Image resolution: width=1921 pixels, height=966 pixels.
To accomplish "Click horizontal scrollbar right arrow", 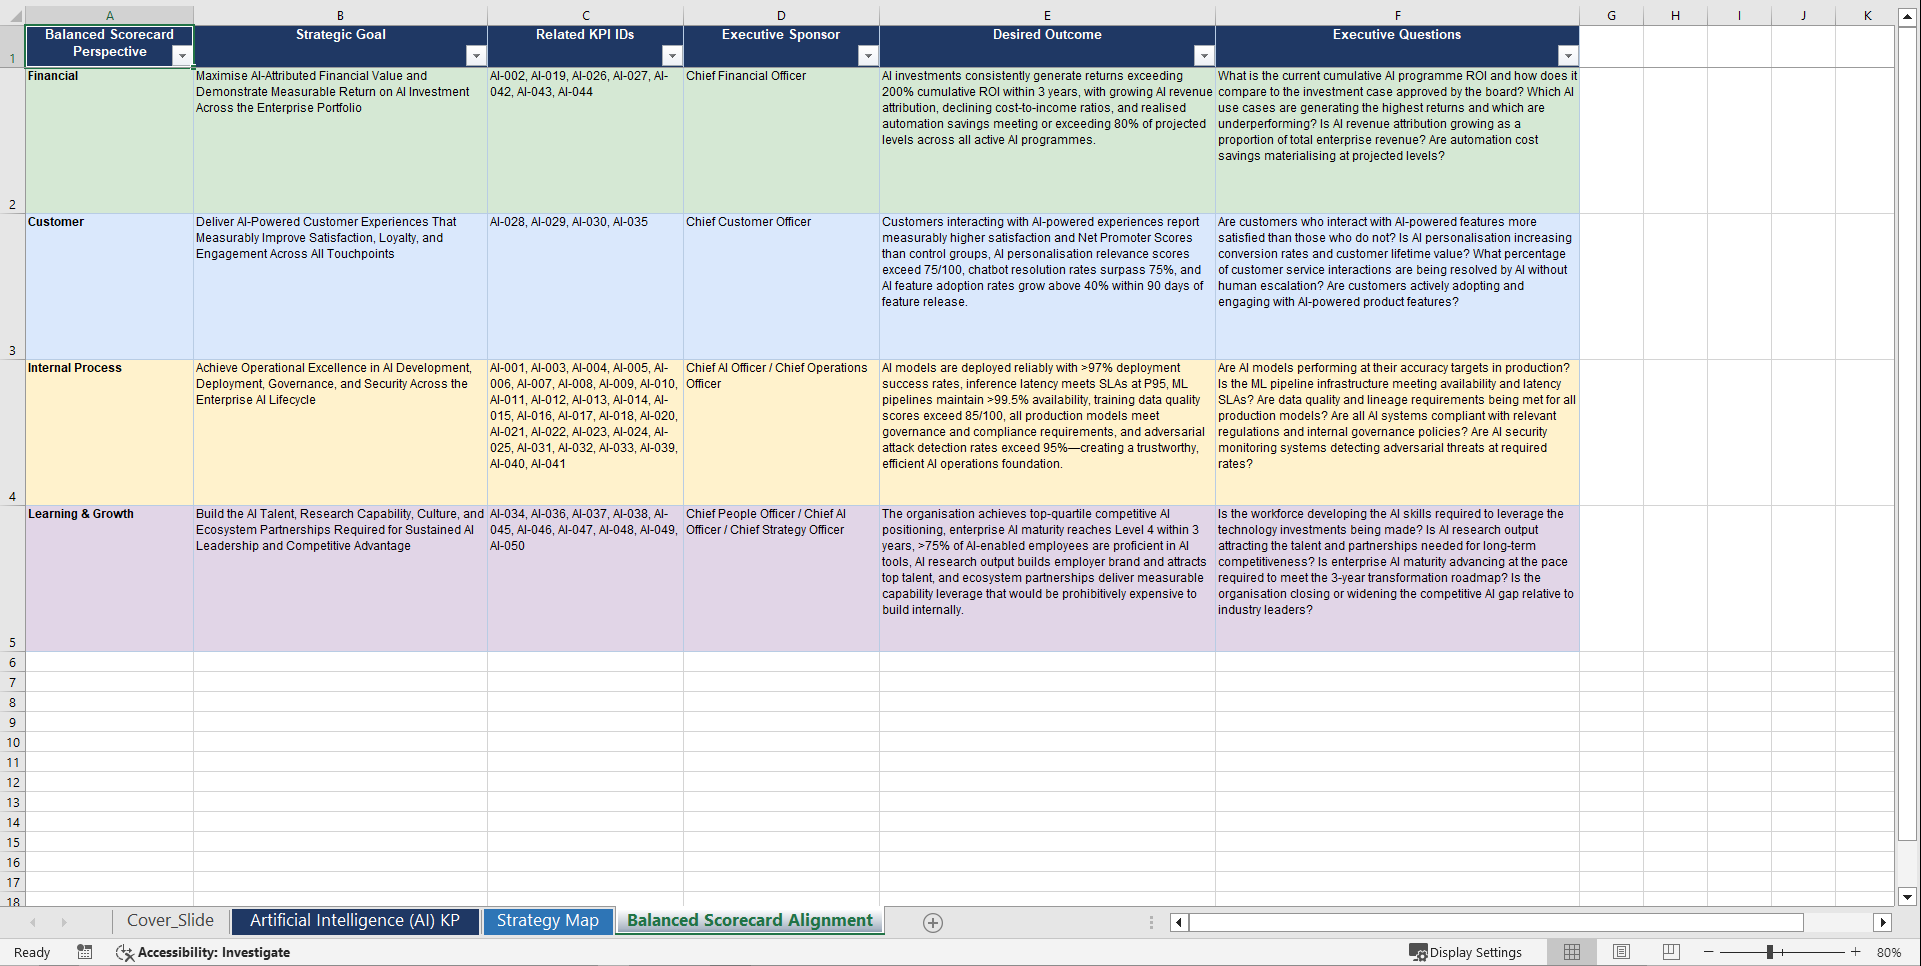I will [x=1883, y=922].
